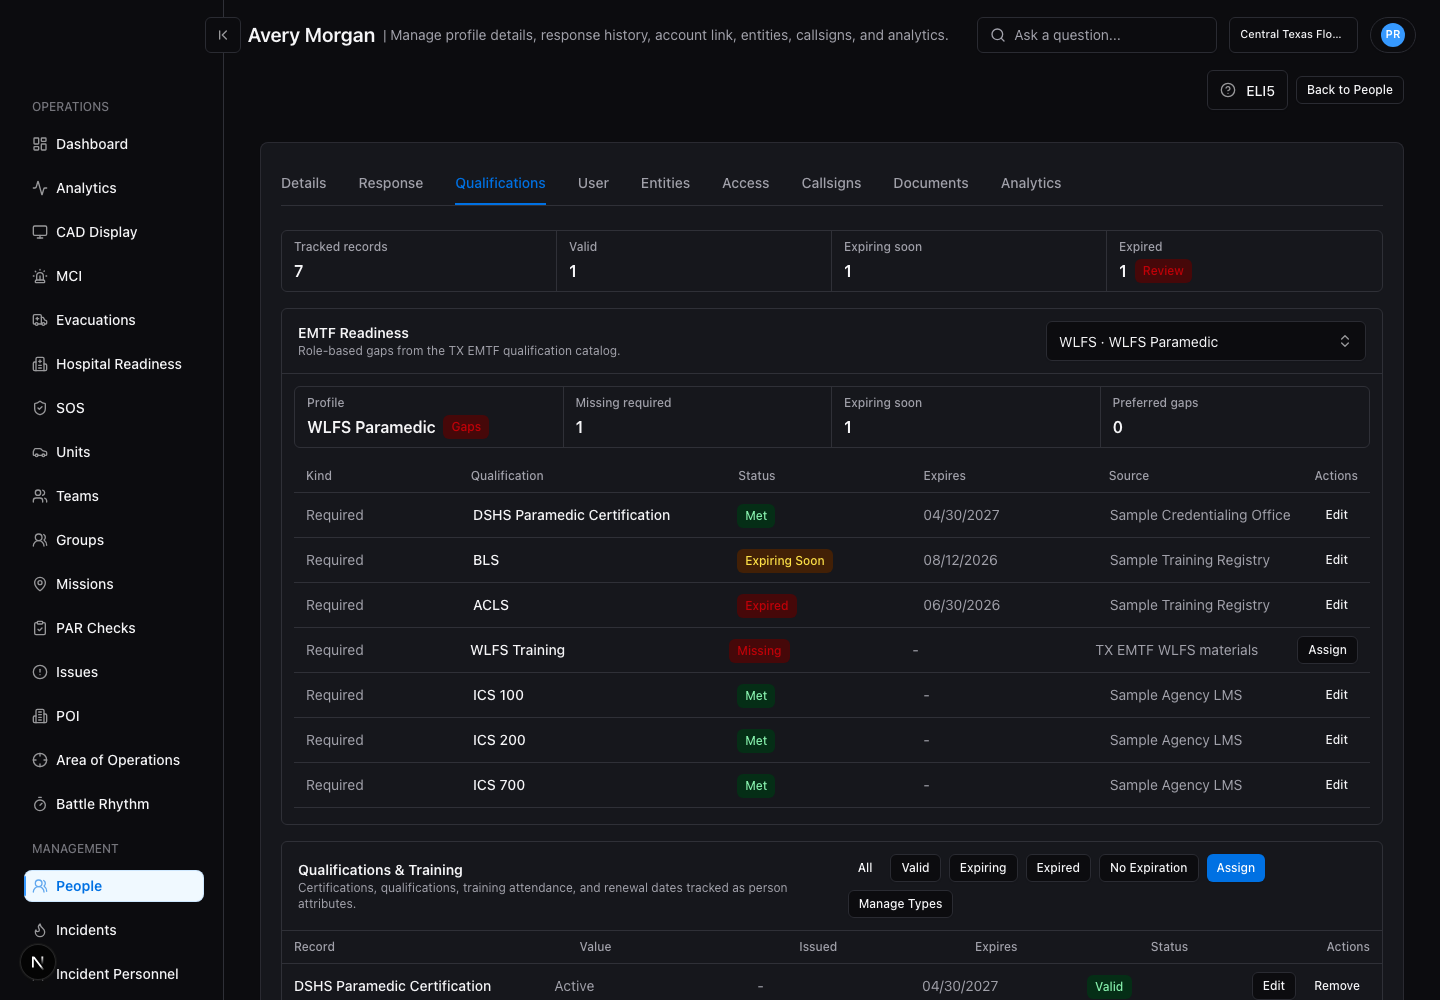Open the Callsigns tab
The width and height of the screenshot is (1440, 1000).
pos(831,183)
